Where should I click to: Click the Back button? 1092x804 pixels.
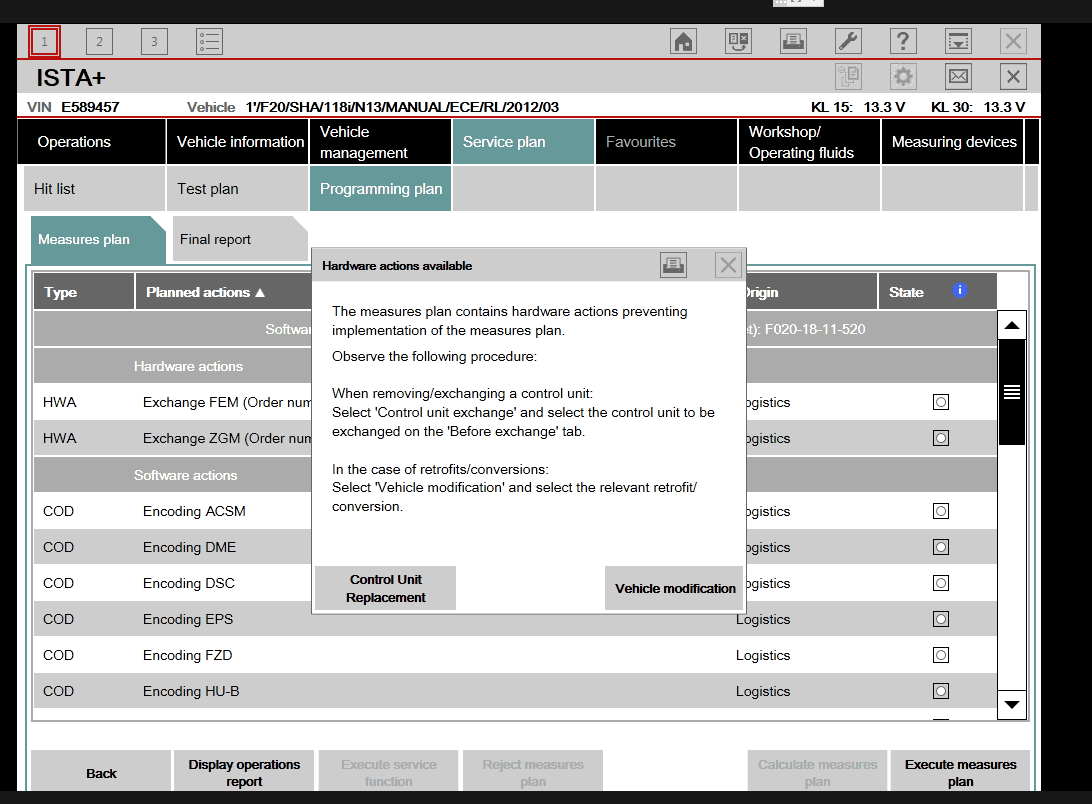pos(101,772)
